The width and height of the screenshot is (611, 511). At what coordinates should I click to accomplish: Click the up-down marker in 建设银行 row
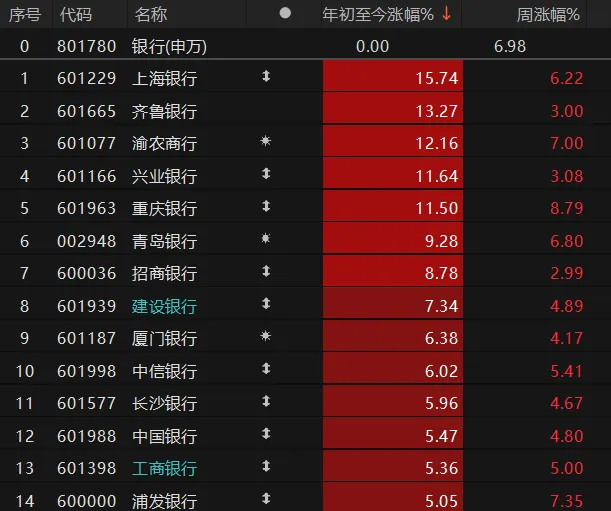266,303
